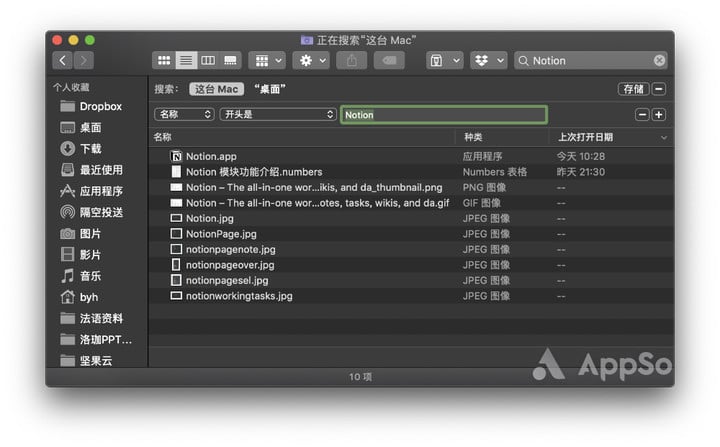
Task: Select the 这台 Mac search scope
Action: (x=216, y=89)
